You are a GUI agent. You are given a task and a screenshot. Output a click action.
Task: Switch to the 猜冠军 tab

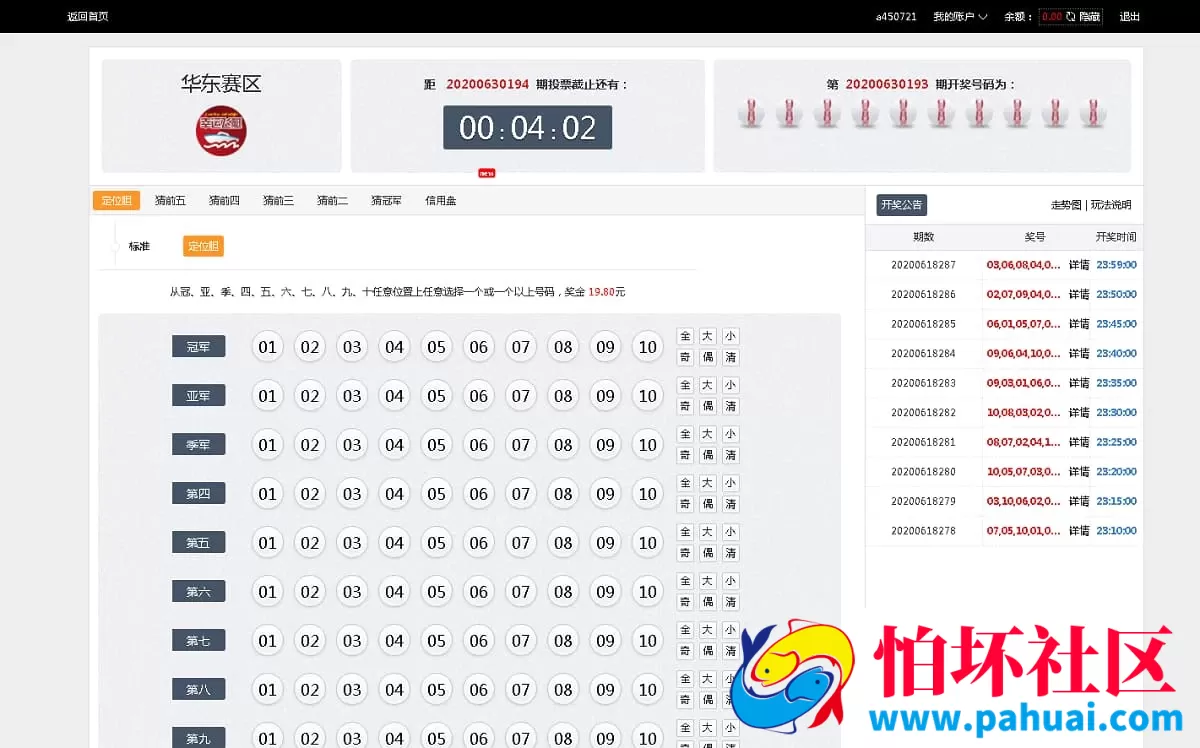386,201
